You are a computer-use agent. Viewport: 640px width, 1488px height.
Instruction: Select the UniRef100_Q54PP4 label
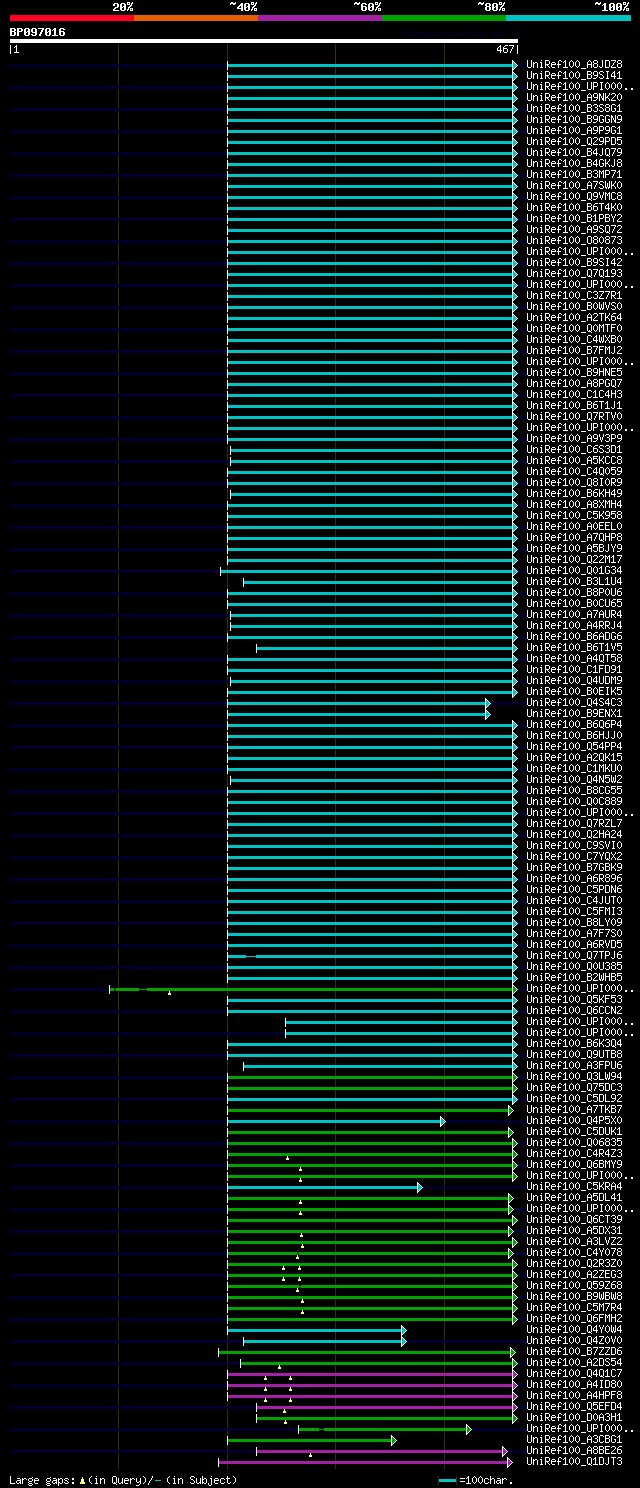(574, 746)
